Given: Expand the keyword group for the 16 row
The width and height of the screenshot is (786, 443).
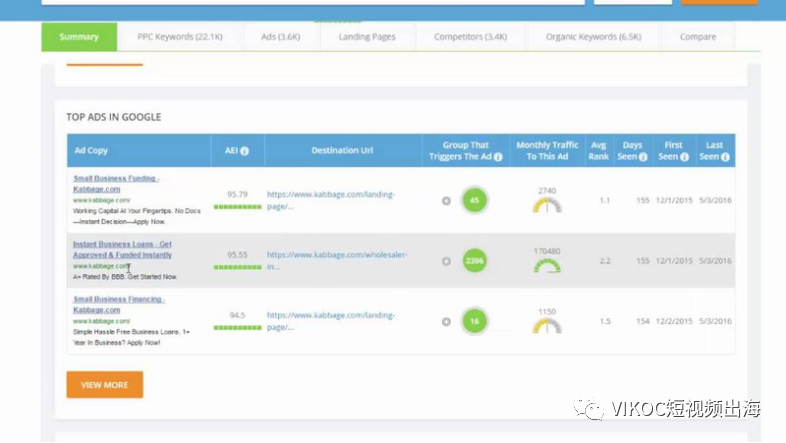Looking at the screenshot, I should pyautogui.click(x=446, y=321).
